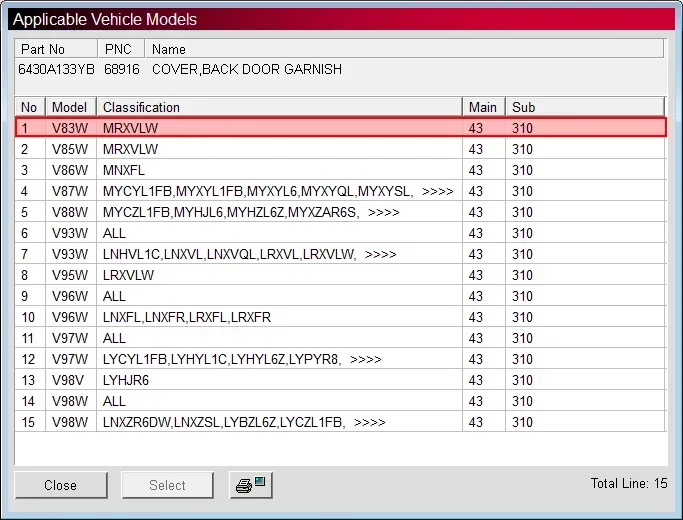Image resolution: width=683 pixels, height=520 pixels.
Task: Expand >>>> for MYCYL1FB,MYXYL1FB list
Action: [x=437, y=191]
